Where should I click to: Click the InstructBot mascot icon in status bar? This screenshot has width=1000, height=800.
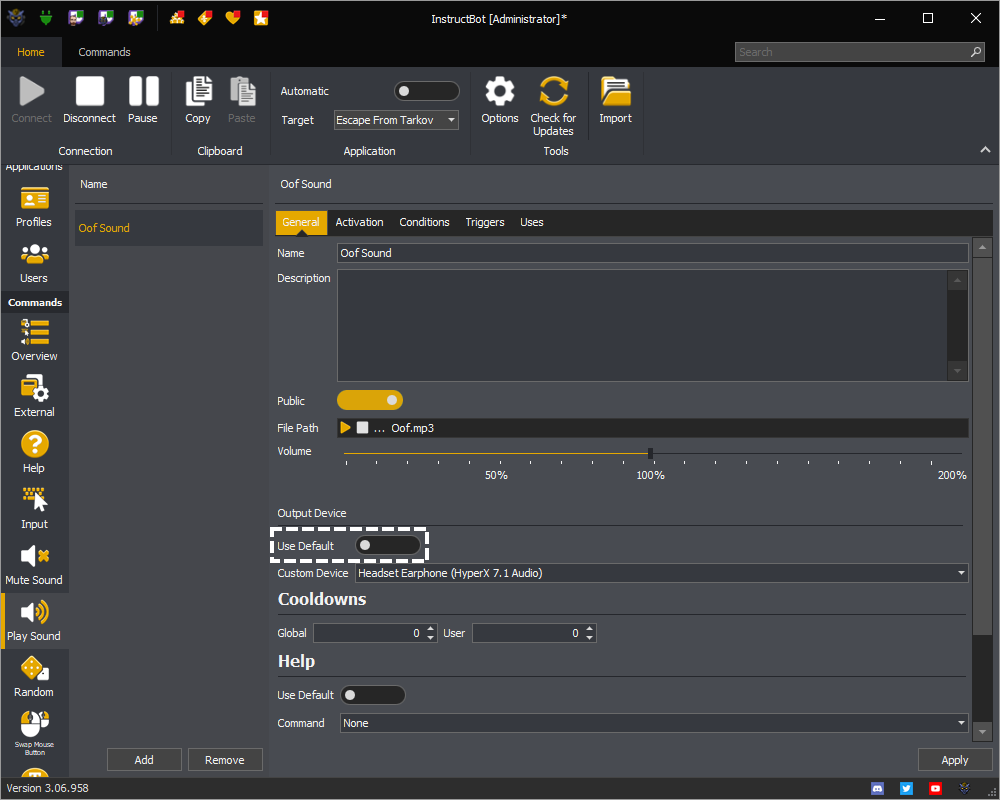pos(964,789)
